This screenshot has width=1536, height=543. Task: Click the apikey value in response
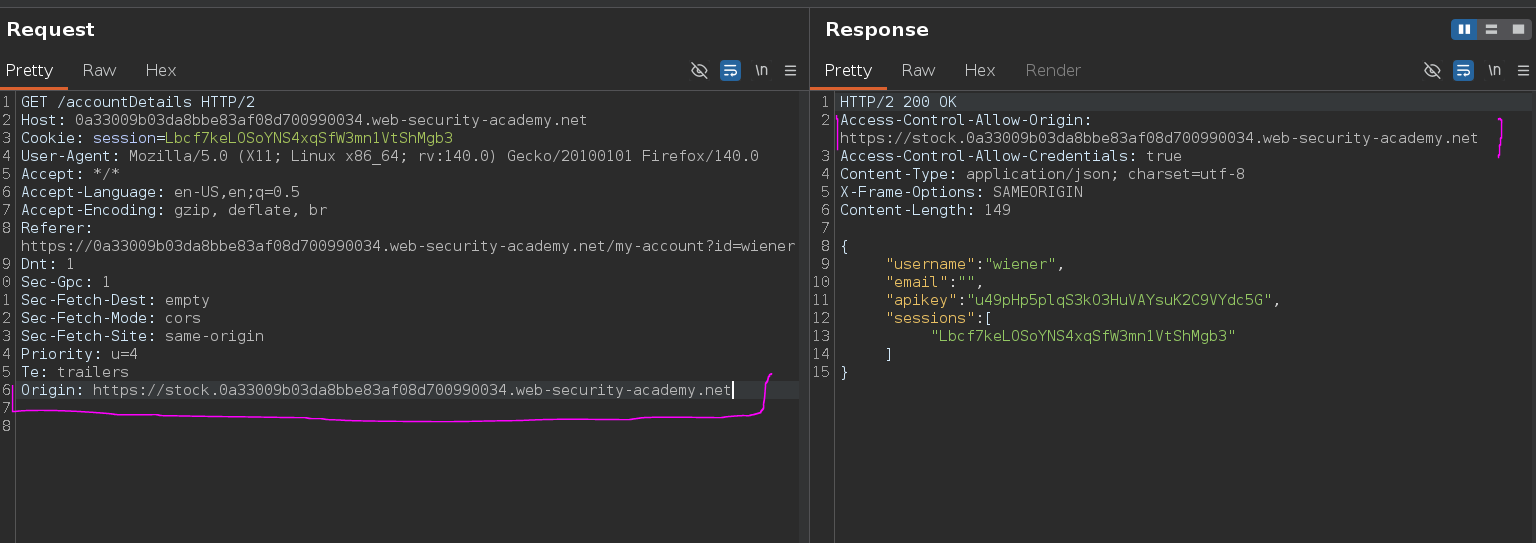1121,300
